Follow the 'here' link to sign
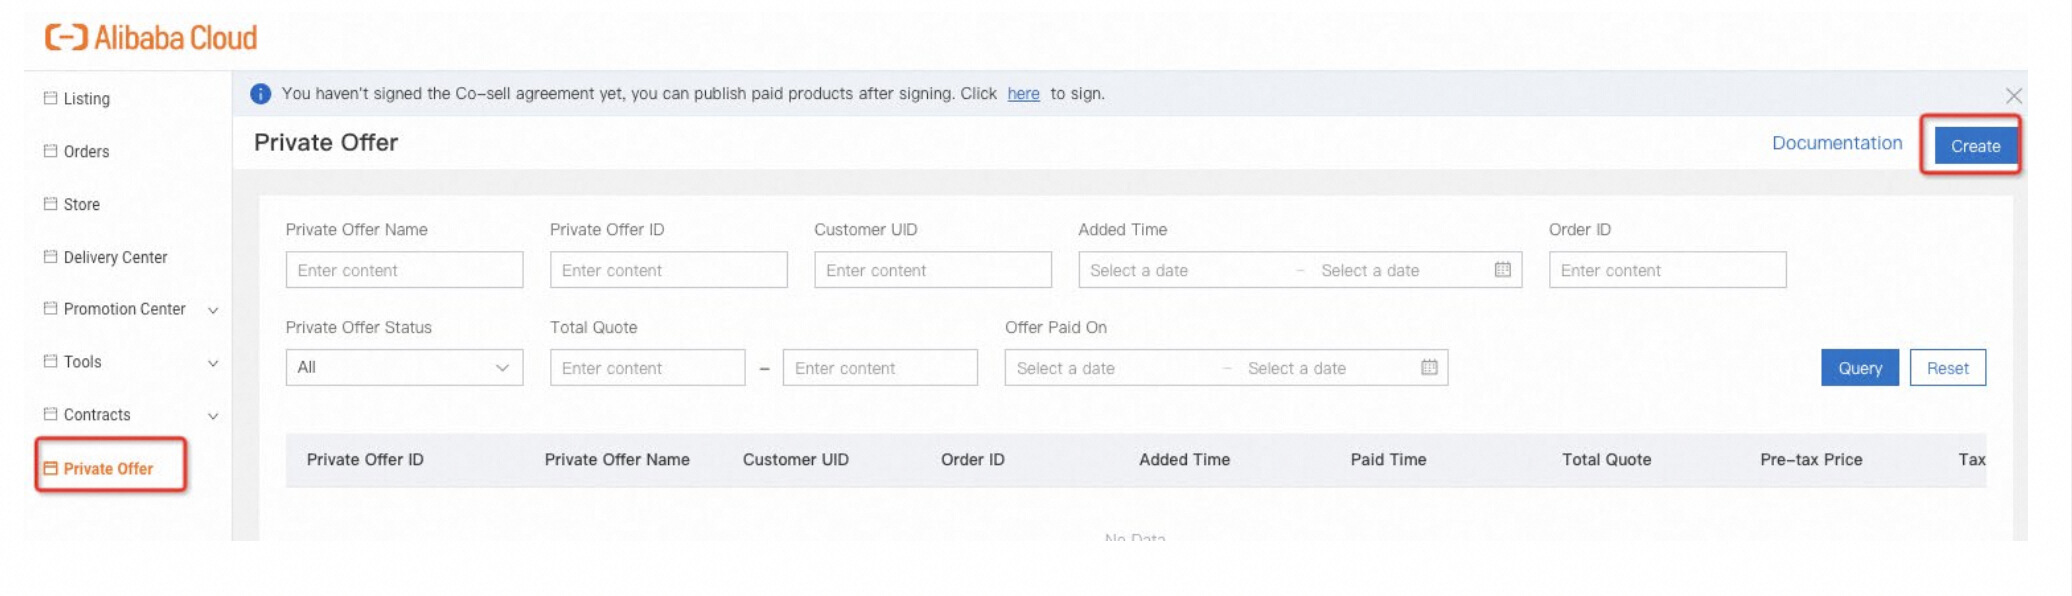Image resolution: width=2072 pixels, height=596 pixels. click(x=1023, y=94)
